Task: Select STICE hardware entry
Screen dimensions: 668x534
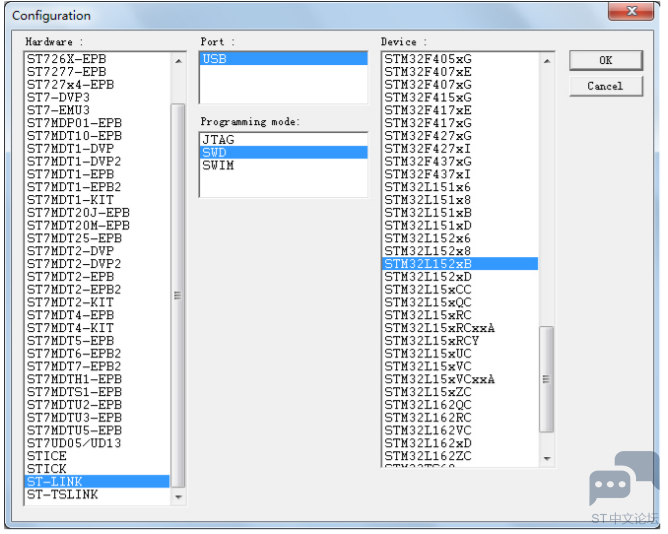Action: [97, 456]
